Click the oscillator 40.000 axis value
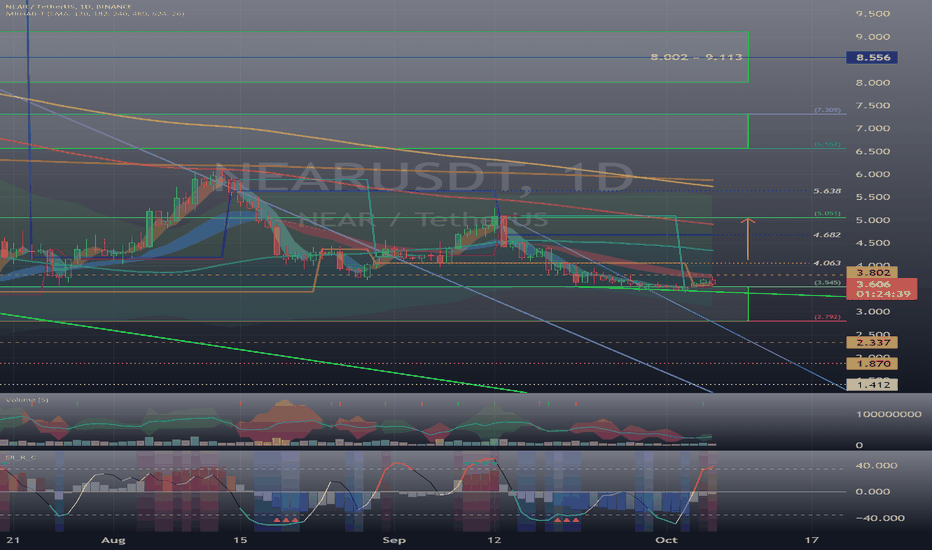 pyautogui.click(x=876, y=466)
